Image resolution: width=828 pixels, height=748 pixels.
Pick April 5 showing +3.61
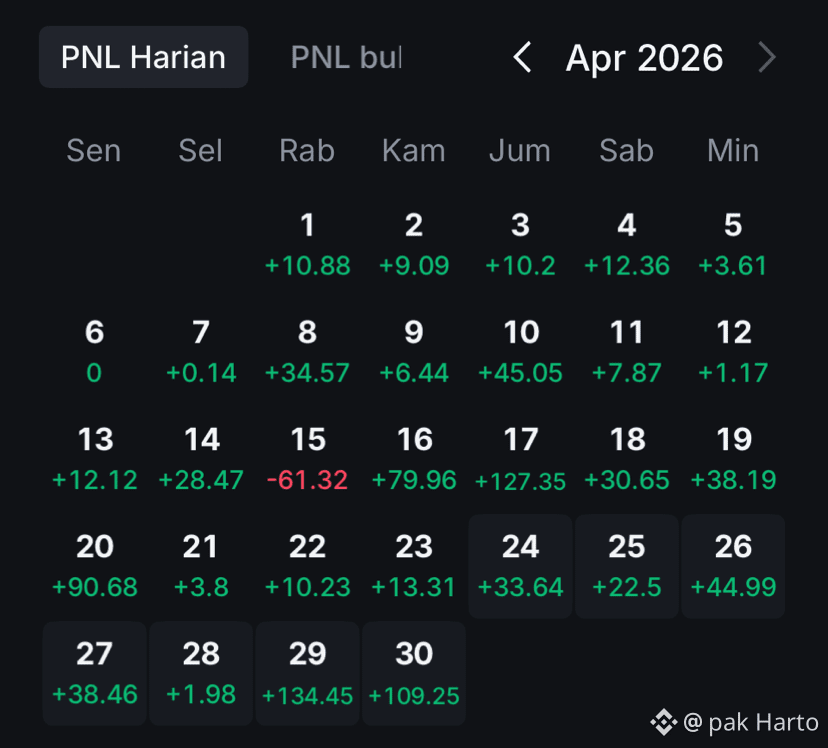pos(733,245)
